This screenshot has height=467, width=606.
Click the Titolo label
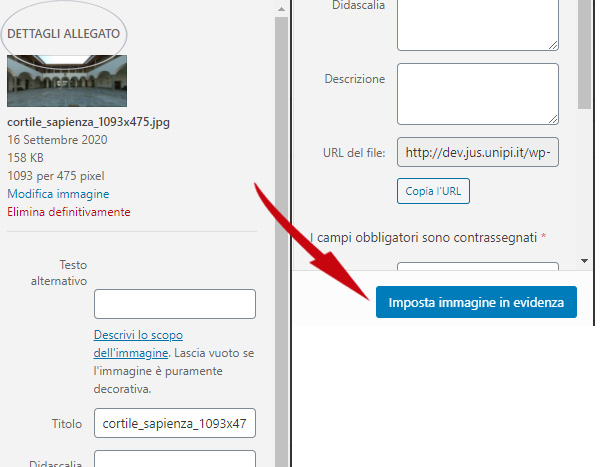[x=67, y=424]
